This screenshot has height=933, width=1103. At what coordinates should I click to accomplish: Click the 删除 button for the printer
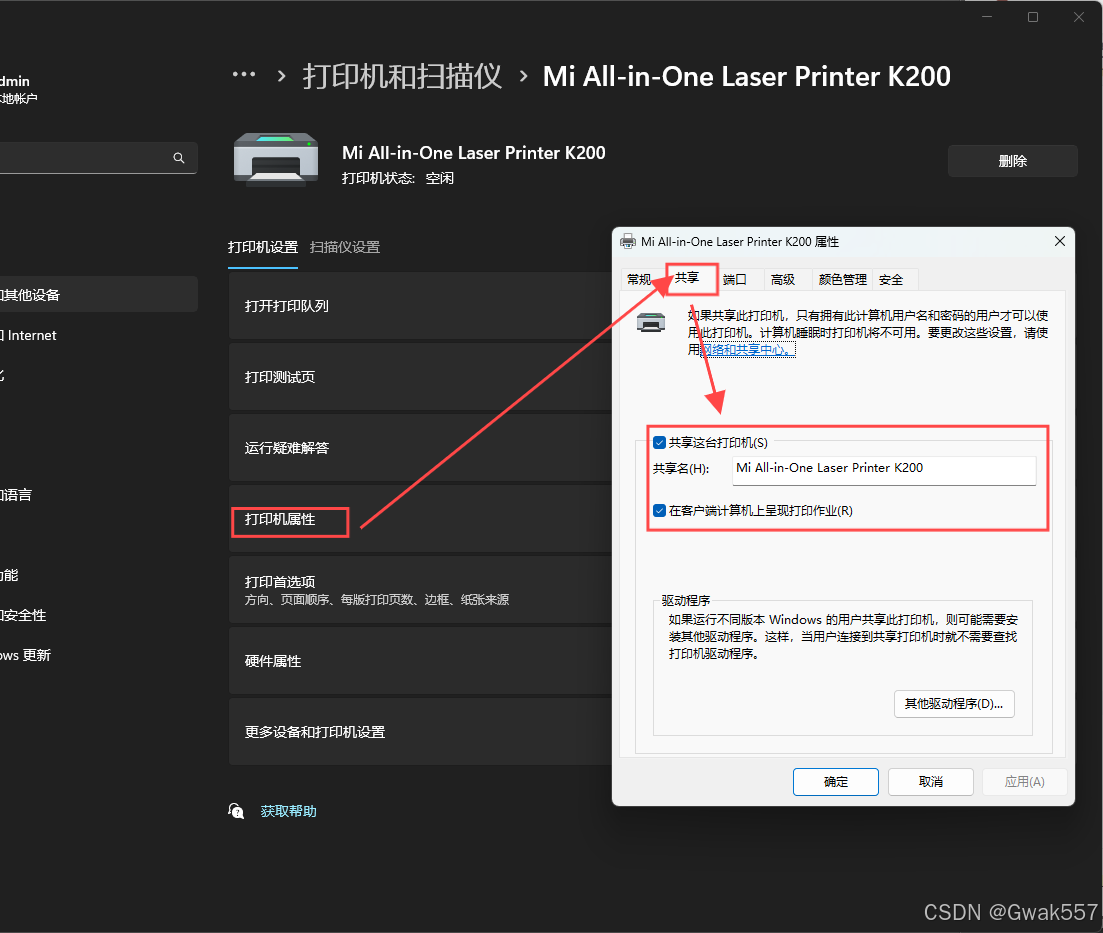(1013, 161)
